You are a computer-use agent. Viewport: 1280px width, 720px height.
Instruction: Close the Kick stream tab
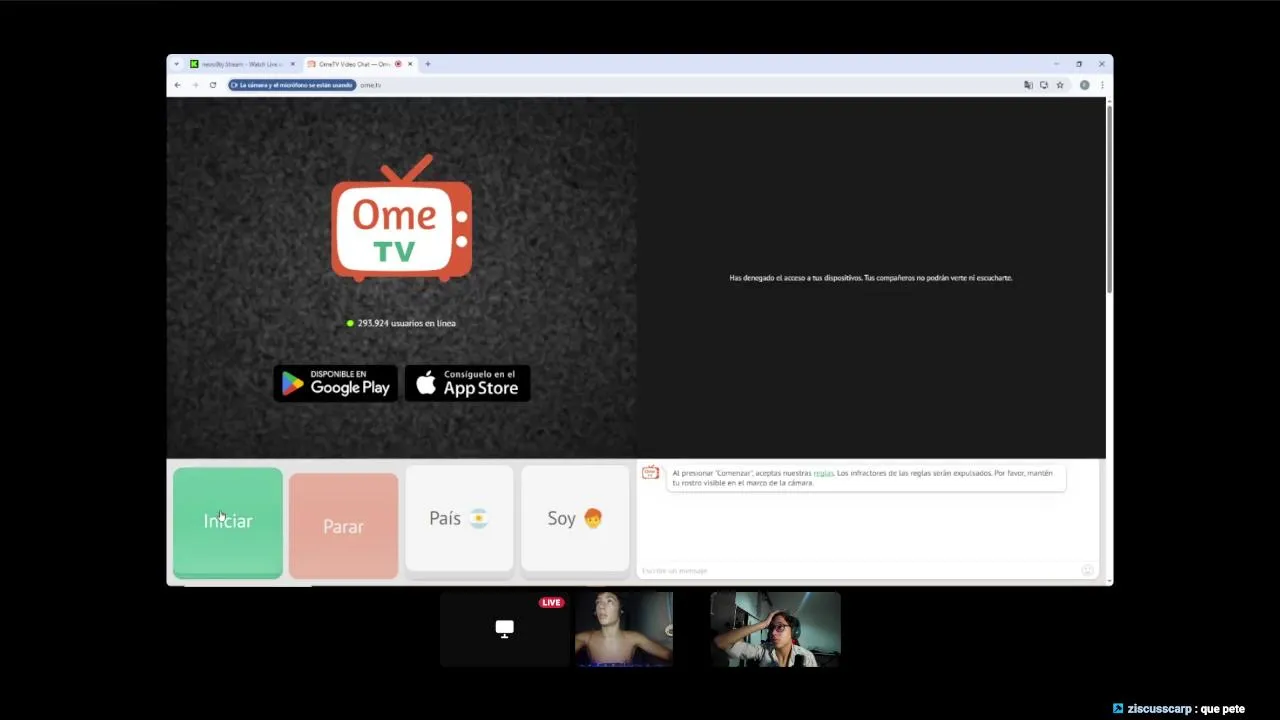click(x=292, y=64)
